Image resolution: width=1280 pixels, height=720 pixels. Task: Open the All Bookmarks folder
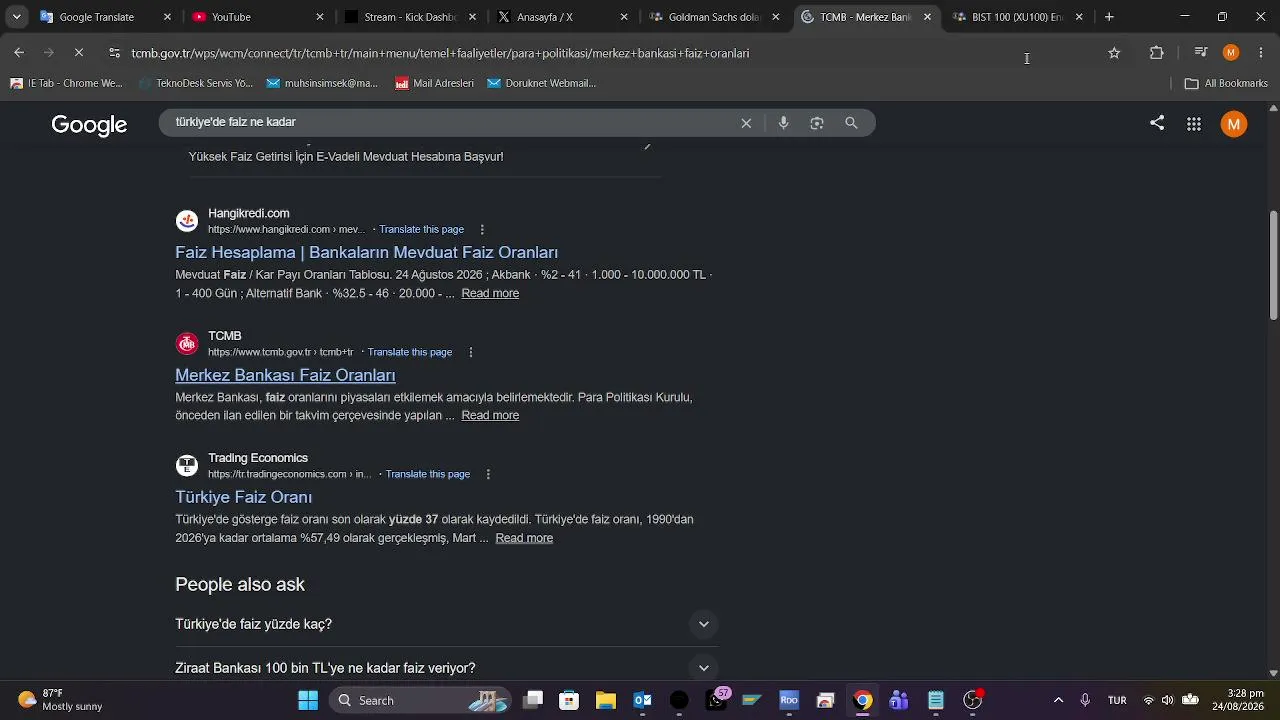click(1226, 83)
